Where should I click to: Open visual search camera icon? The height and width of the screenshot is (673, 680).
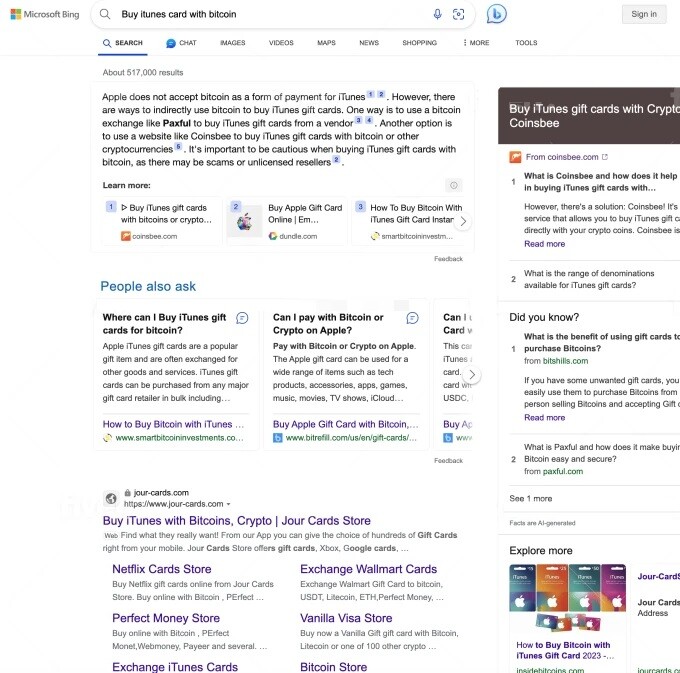[458, 14]
